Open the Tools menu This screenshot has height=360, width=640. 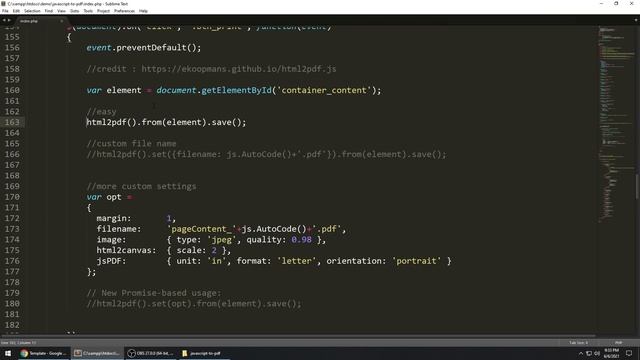click(x=88, y=11)
